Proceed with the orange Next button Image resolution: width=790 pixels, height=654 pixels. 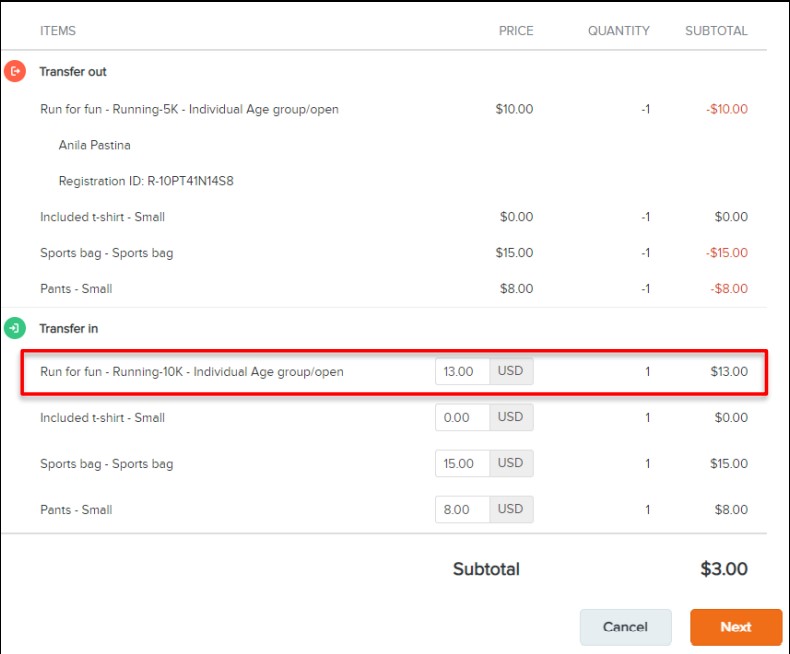pyautogui.click(x=735, y=627)
